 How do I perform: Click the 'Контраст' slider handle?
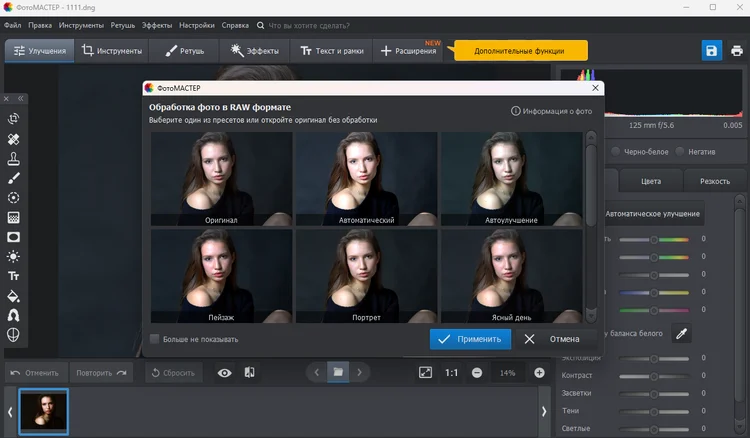654,375
